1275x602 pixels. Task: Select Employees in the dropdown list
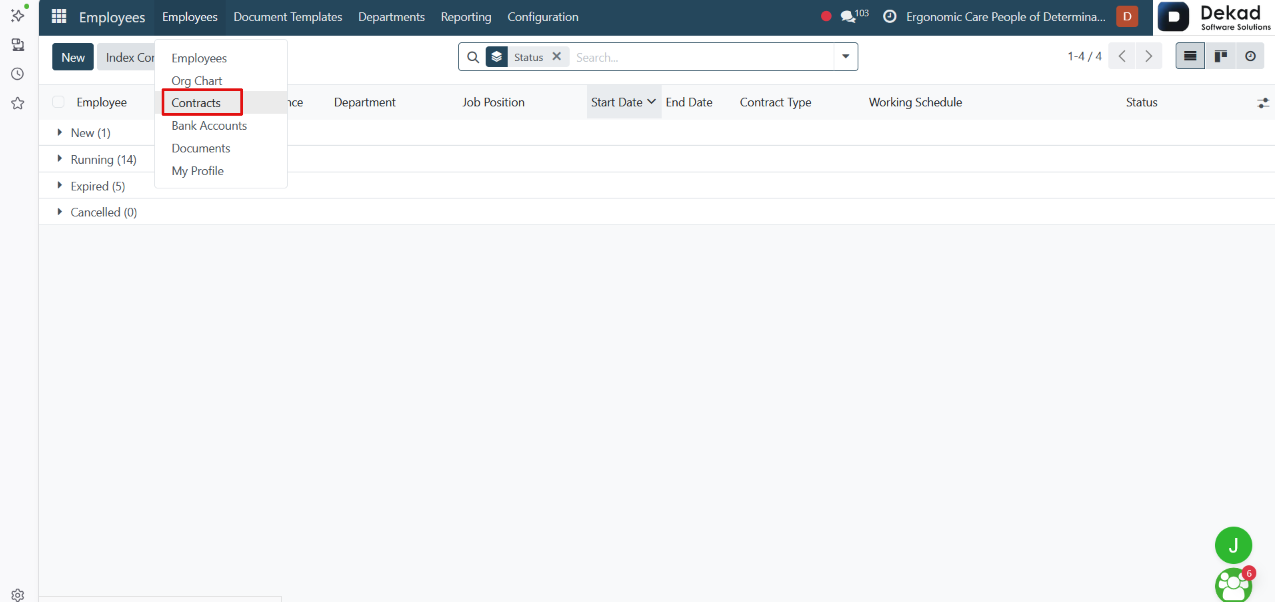199,58
